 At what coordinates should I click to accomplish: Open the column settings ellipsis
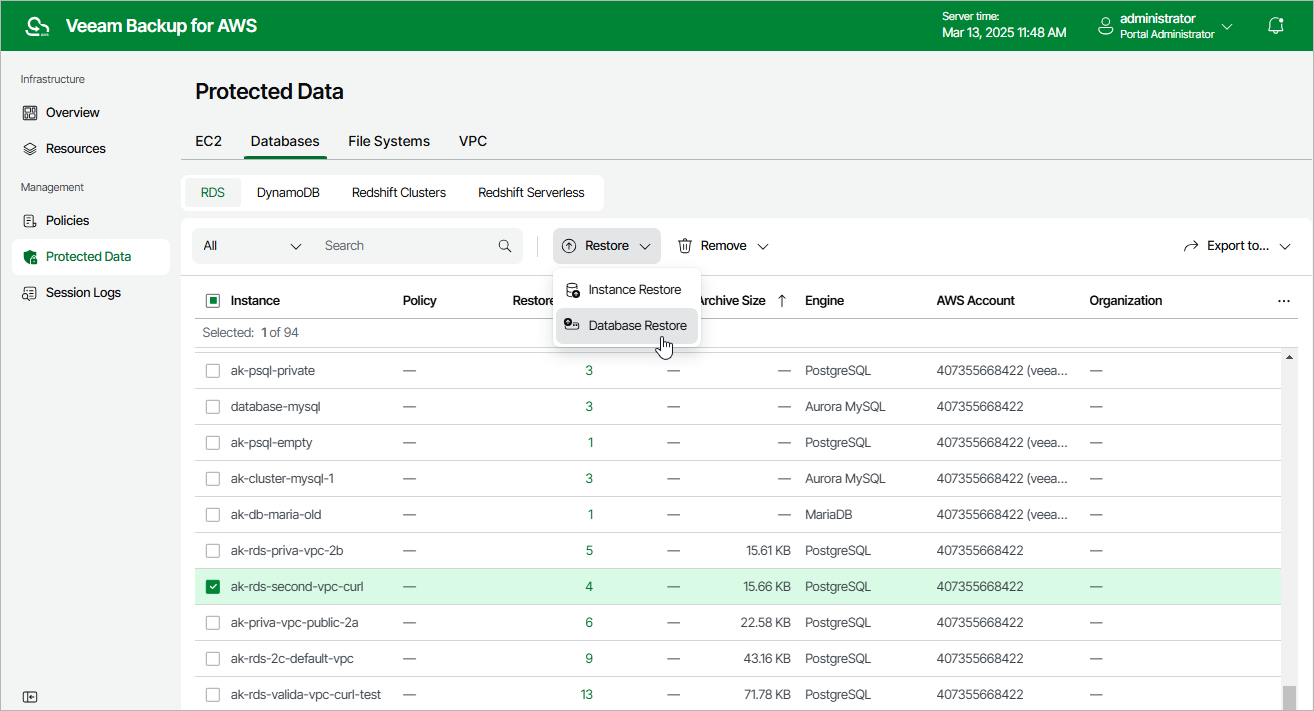pyautogui.click(x=1284, y=301)
